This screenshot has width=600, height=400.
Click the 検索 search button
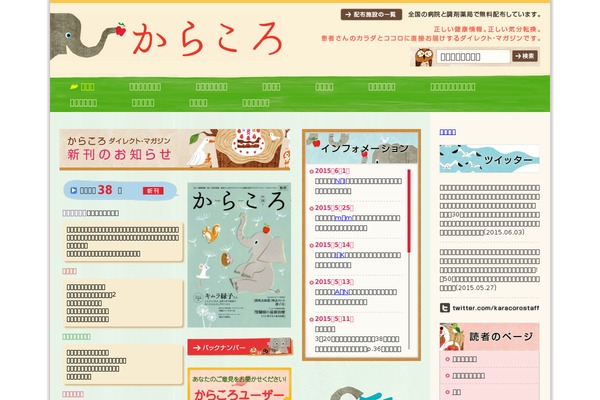click(525, 56)
